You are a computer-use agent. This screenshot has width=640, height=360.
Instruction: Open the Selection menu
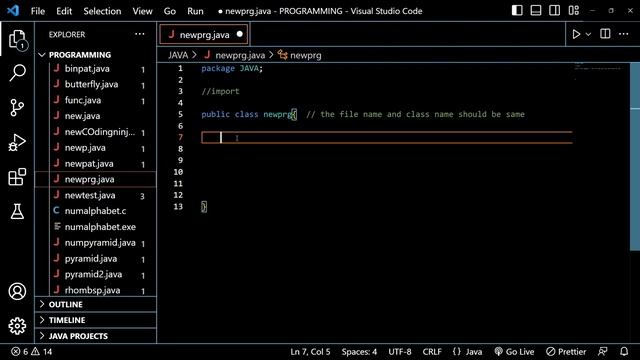coord(102,11)
